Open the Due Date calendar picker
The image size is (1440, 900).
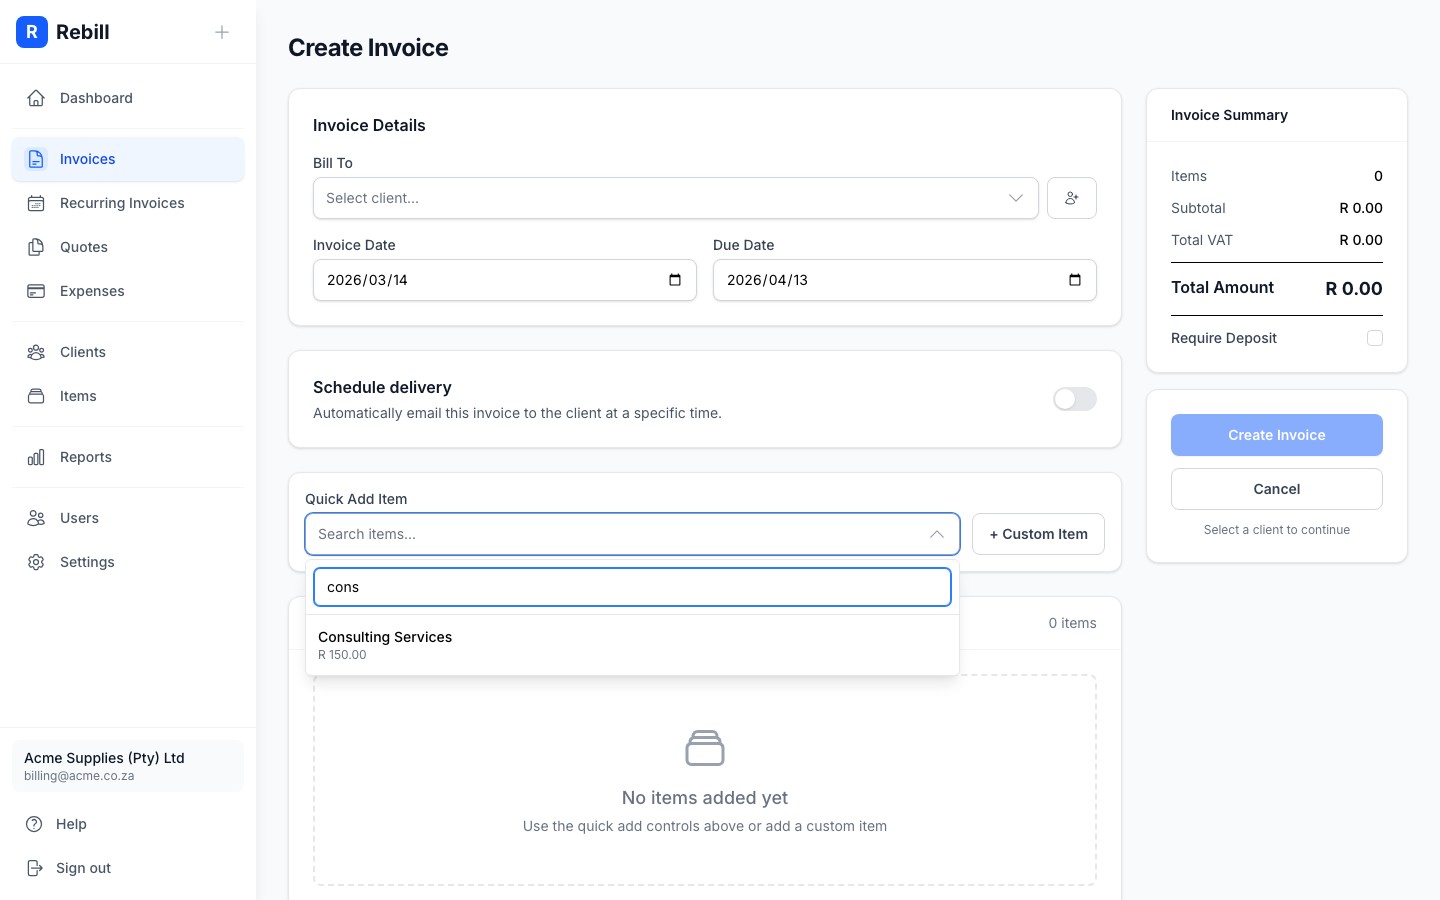[x=1074, y=280]
